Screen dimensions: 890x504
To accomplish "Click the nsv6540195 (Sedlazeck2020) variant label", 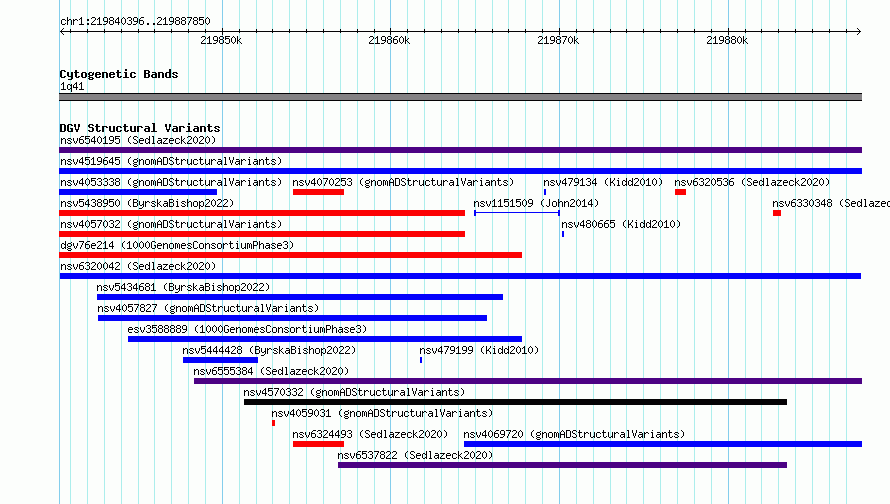I will (x=138, y=140).
